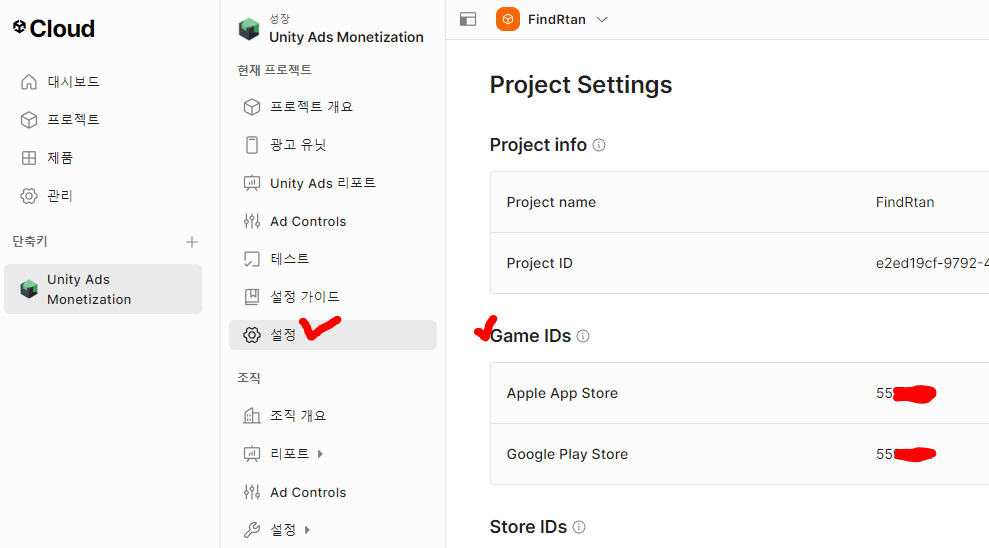
Task: Click the 단축키 section label
Action: point(30,242)
